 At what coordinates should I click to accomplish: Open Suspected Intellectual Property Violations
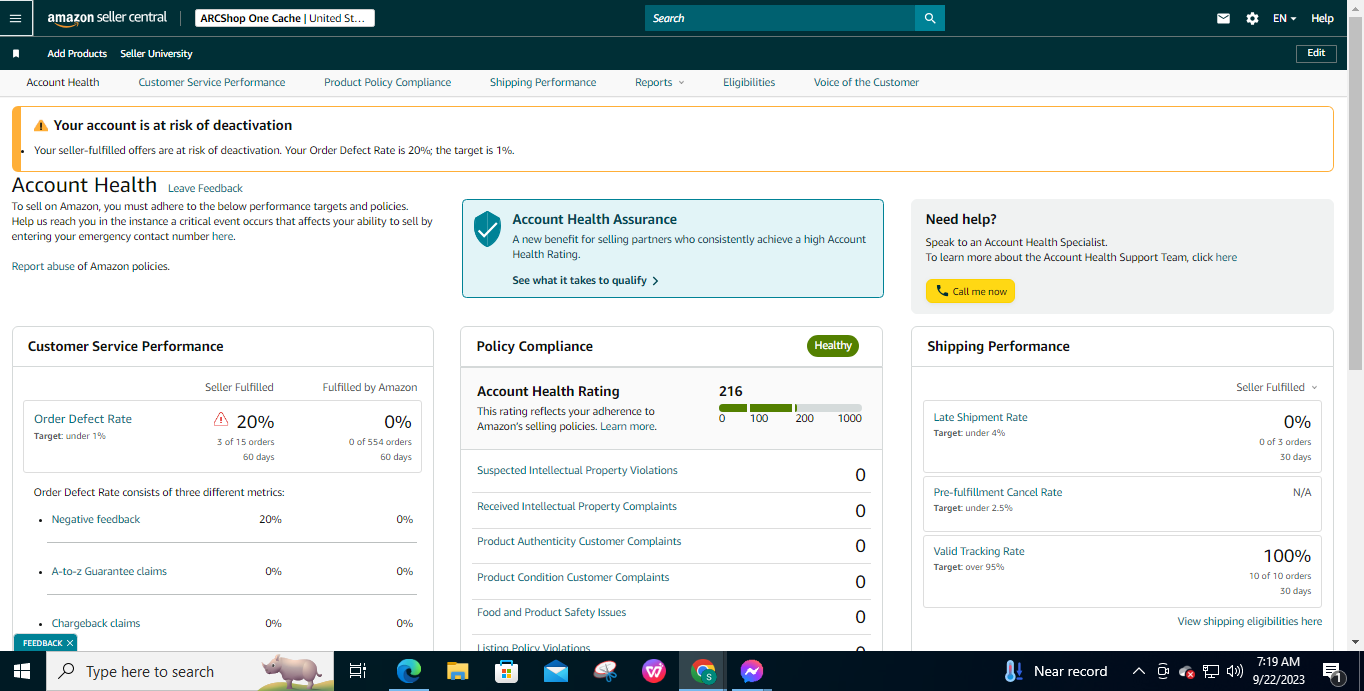point(577,470)
